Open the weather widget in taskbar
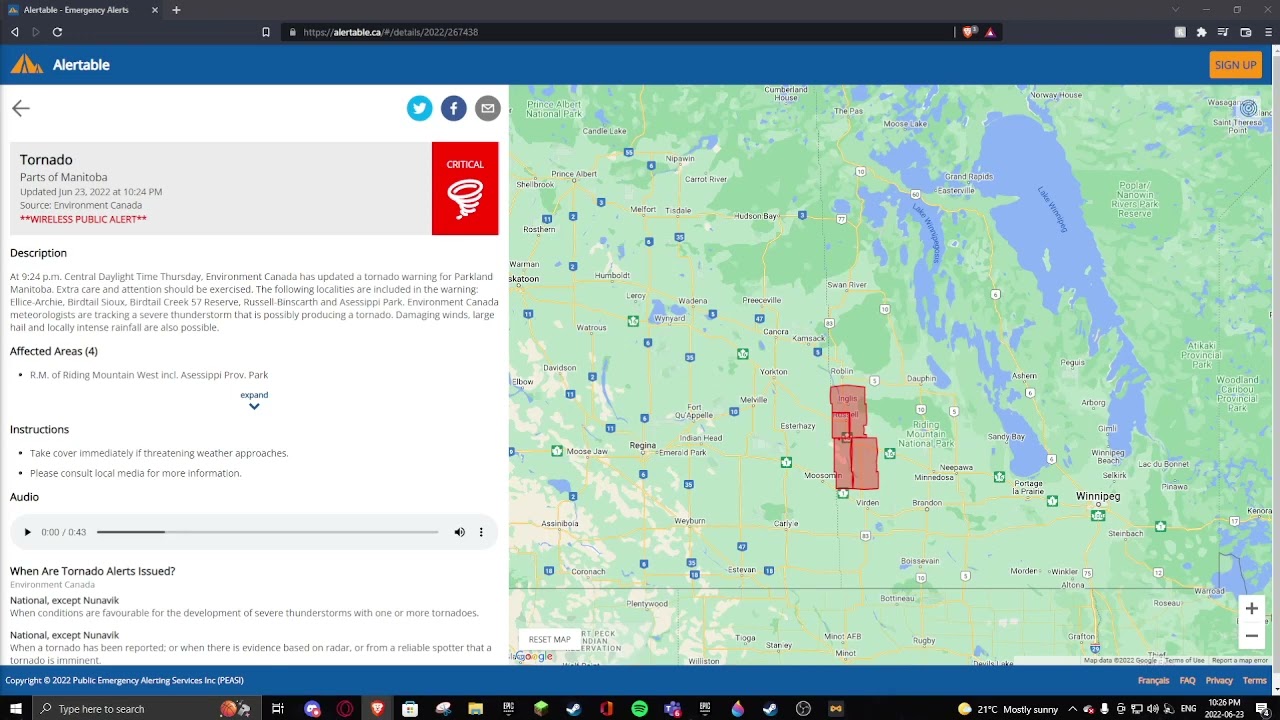1280x720 pixels. (1007, 709)
